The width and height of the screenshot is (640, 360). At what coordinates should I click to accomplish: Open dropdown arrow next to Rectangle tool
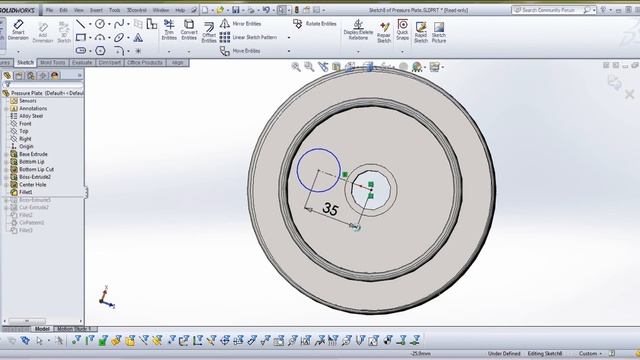click(x=90, y=38)
